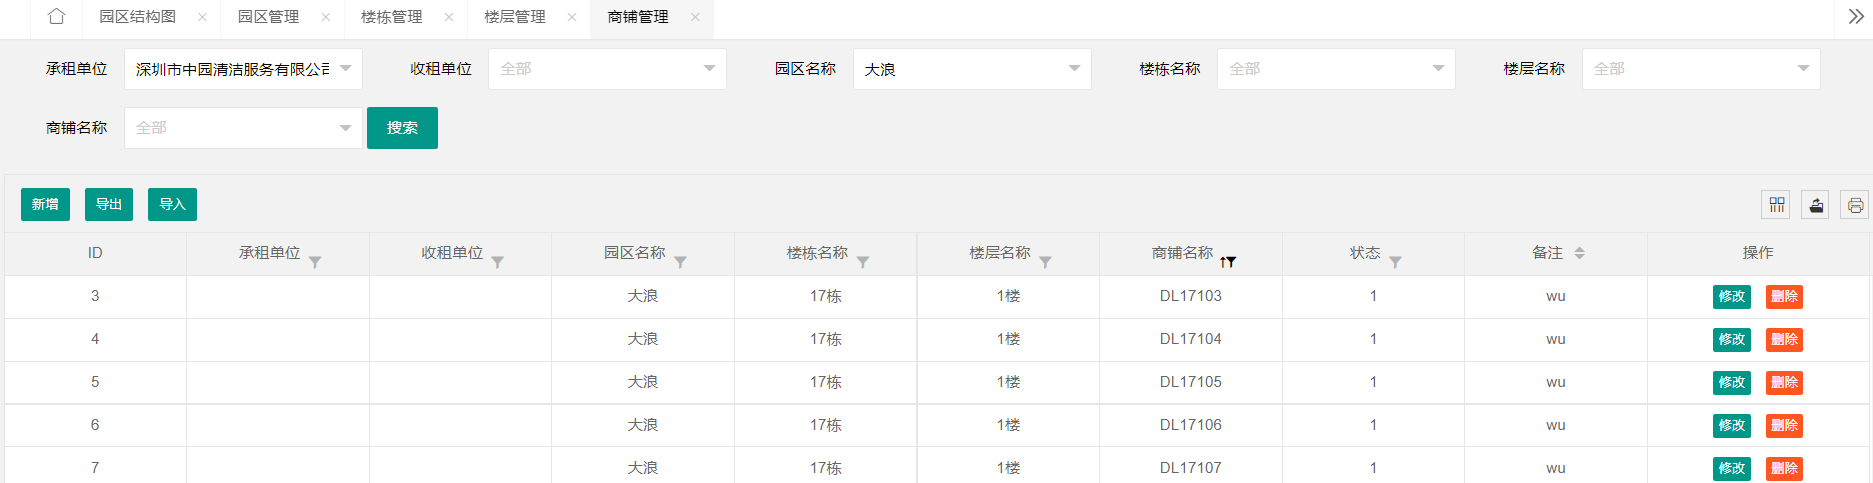Image resolution: width=1873 pixels, height=483 pixels.
Task: Switch to the 楼层管理 tab
Action: point(515,17)
